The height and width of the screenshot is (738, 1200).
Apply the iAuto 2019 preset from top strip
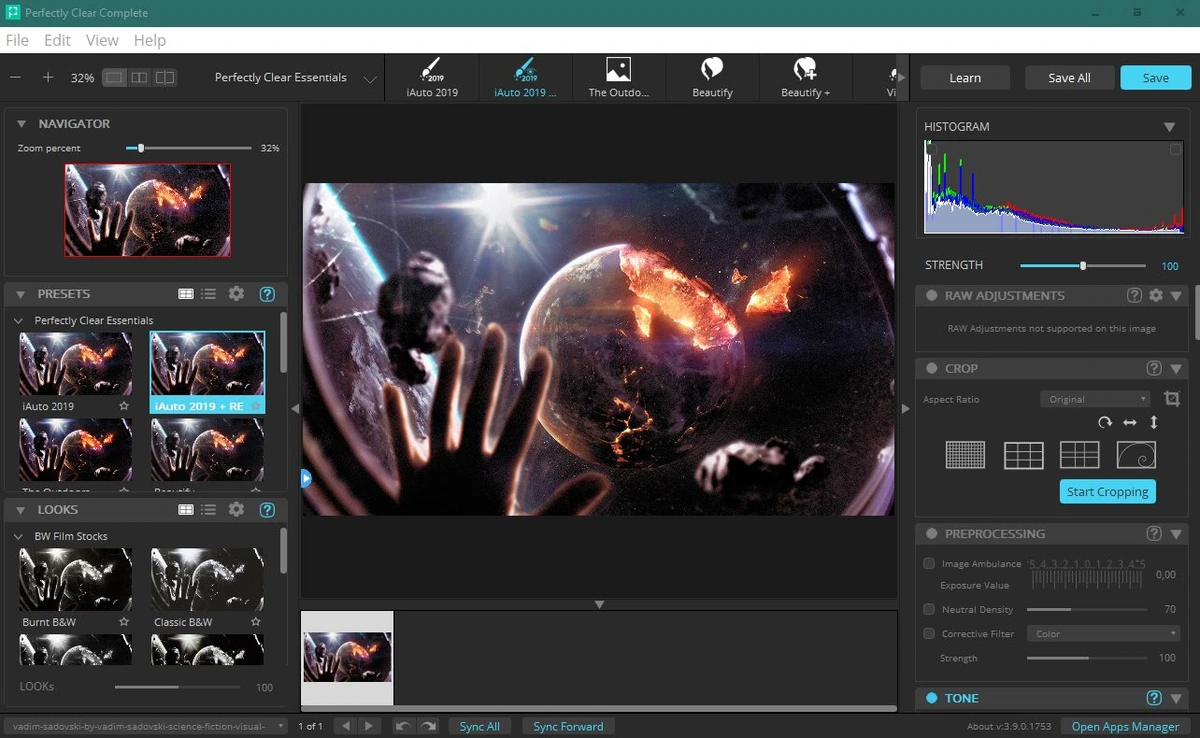(432, 78)
